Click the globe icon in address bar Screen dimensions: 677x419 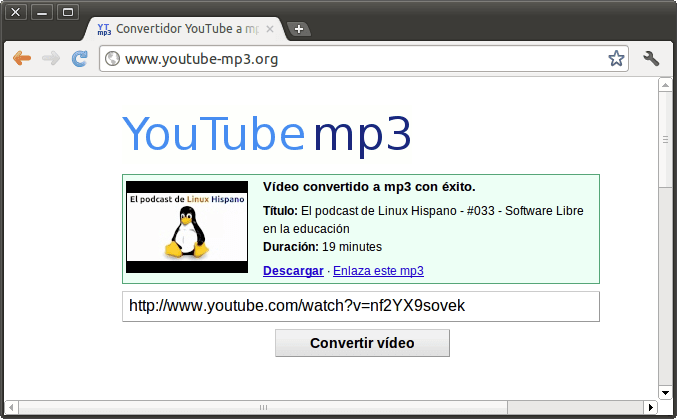click(x=112, y=58)
